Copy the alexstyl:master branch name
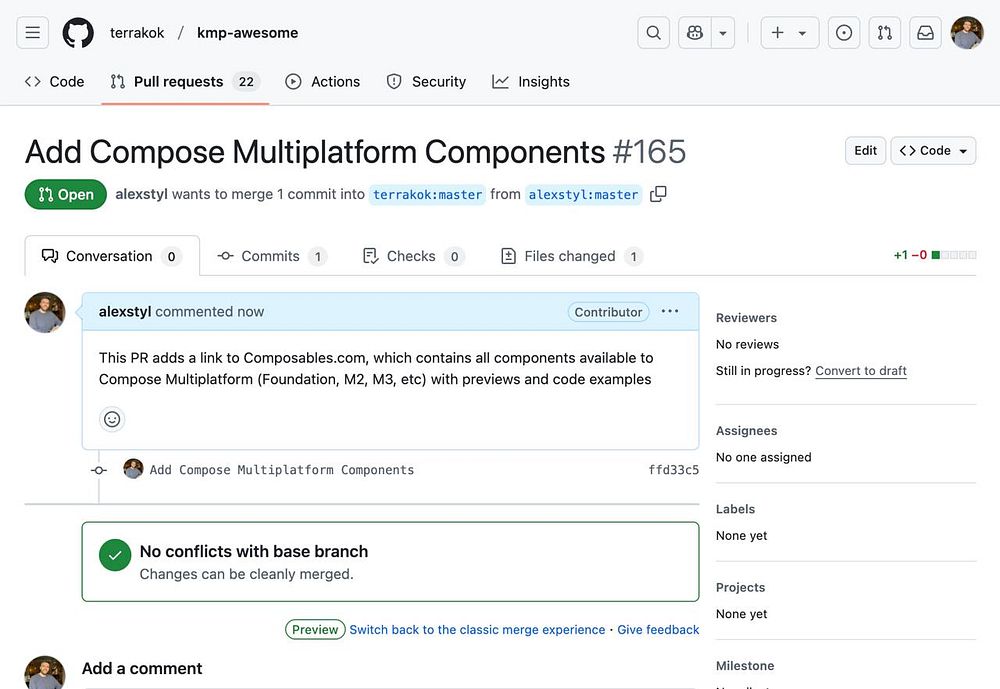 tap(658, 194)
